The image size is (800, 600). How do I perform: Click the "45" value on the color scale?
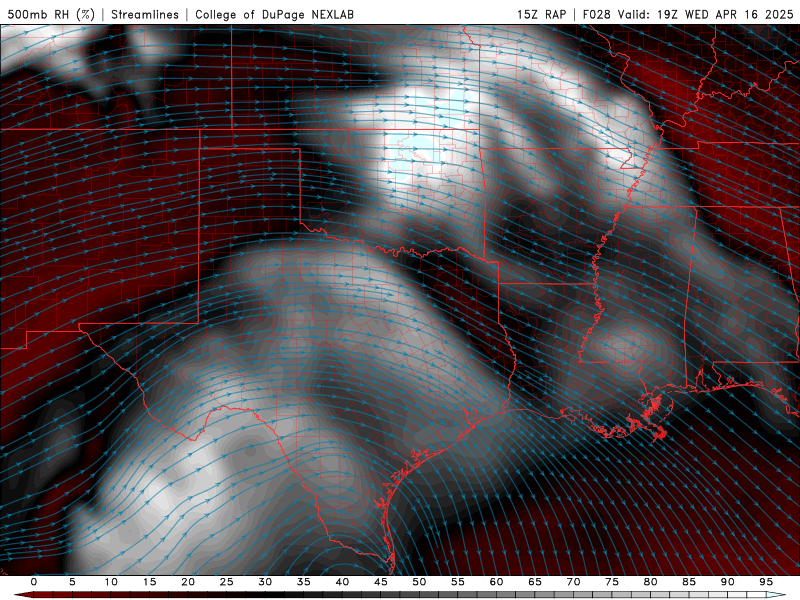(x=381, y=582)
